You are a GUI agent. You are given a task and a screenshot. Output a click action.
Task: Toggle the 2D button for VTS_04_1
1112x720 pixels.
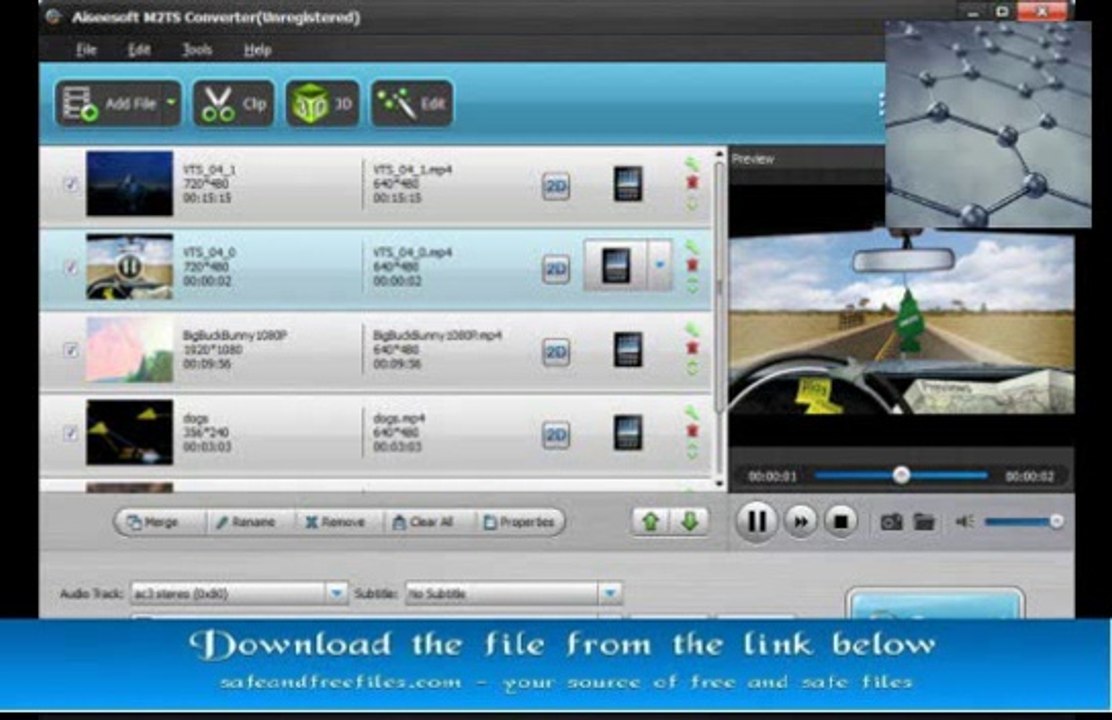point(556,187)
